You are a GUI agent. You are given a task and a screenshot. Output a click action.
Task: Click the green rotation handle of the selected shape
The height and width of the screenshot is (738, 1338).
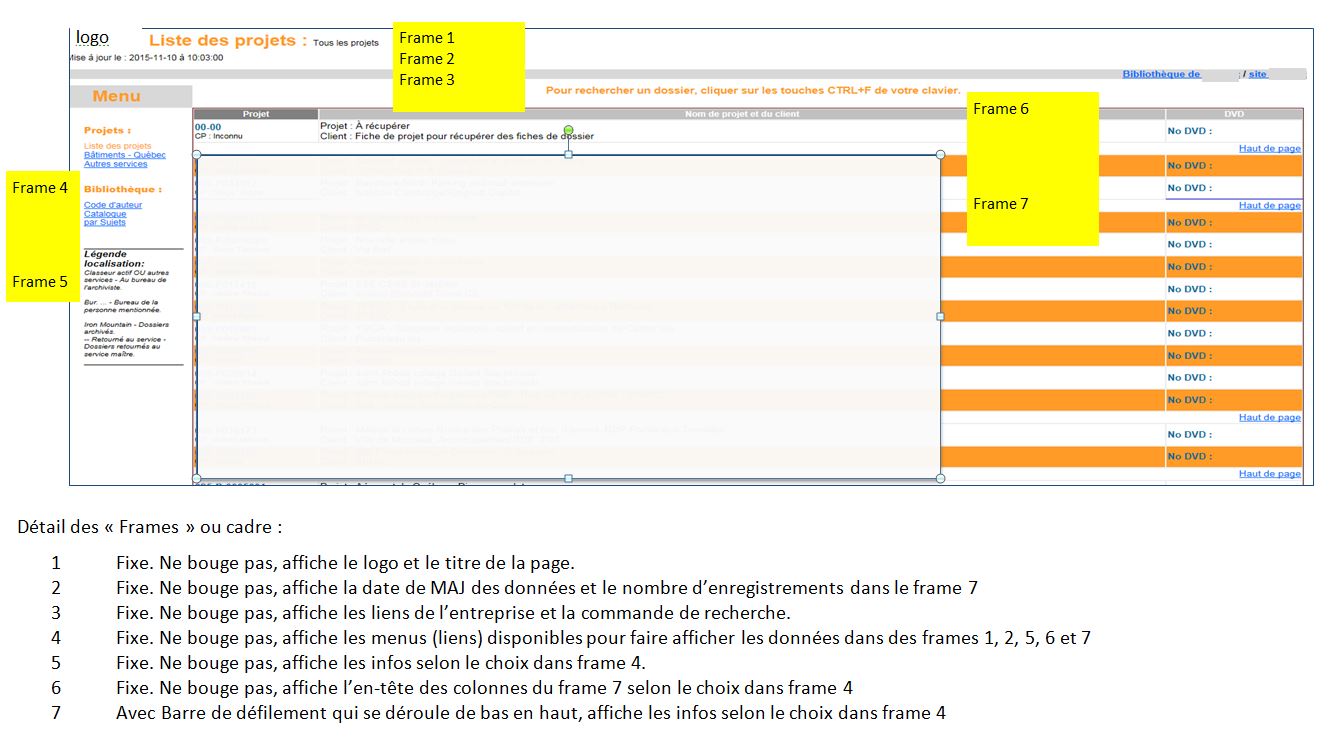click(569, 130)
